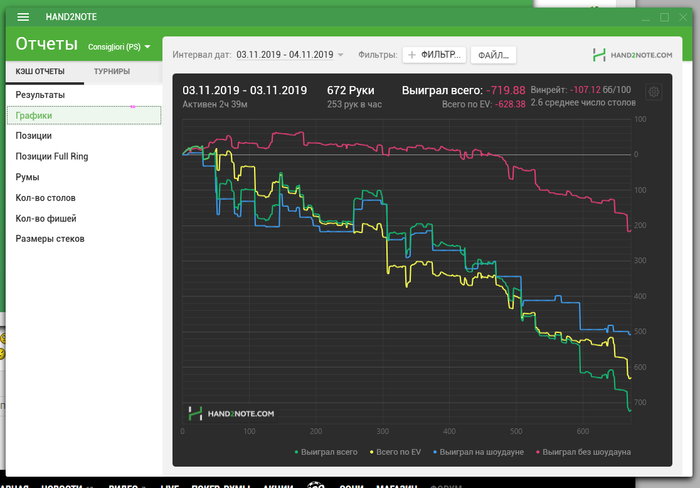Maximize the Hand2Note window

pyautogui.click(x=664, y=17)
